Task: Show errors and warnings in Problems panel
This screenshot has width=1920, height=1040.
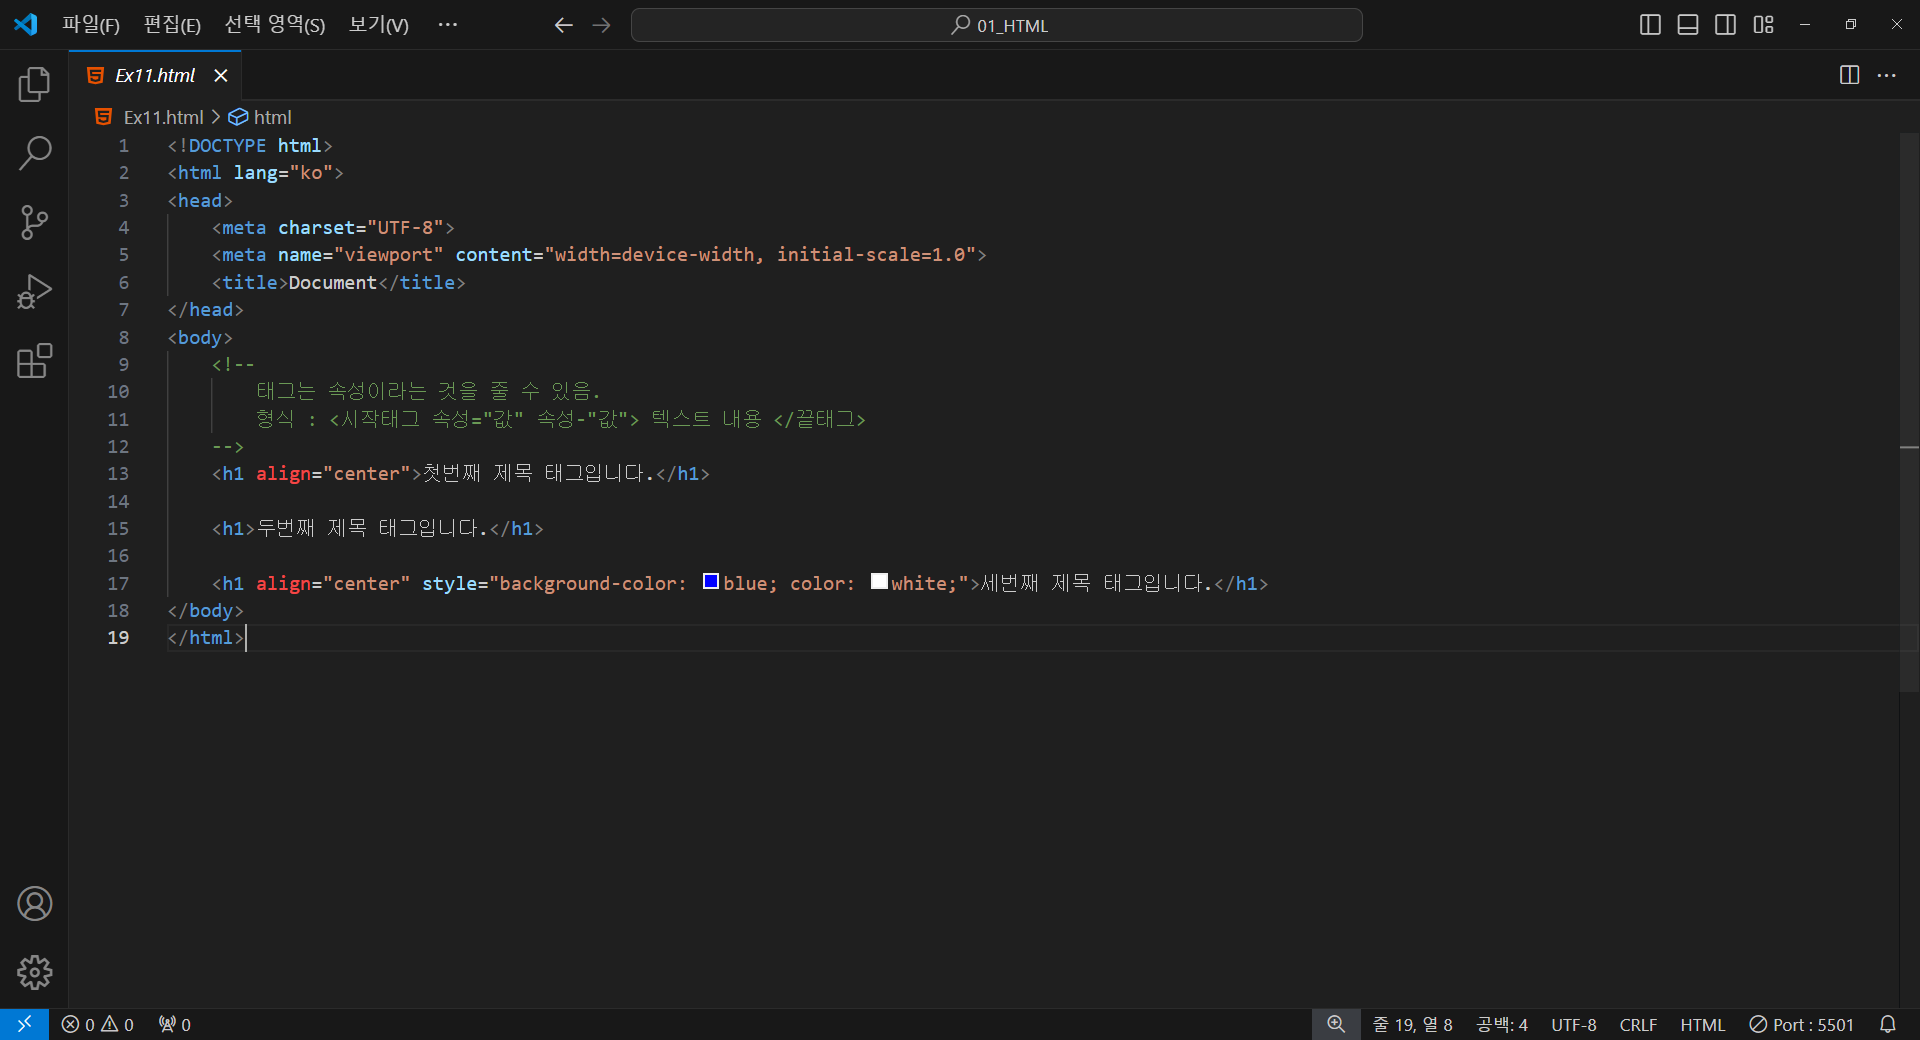Action: point(97,1024)
